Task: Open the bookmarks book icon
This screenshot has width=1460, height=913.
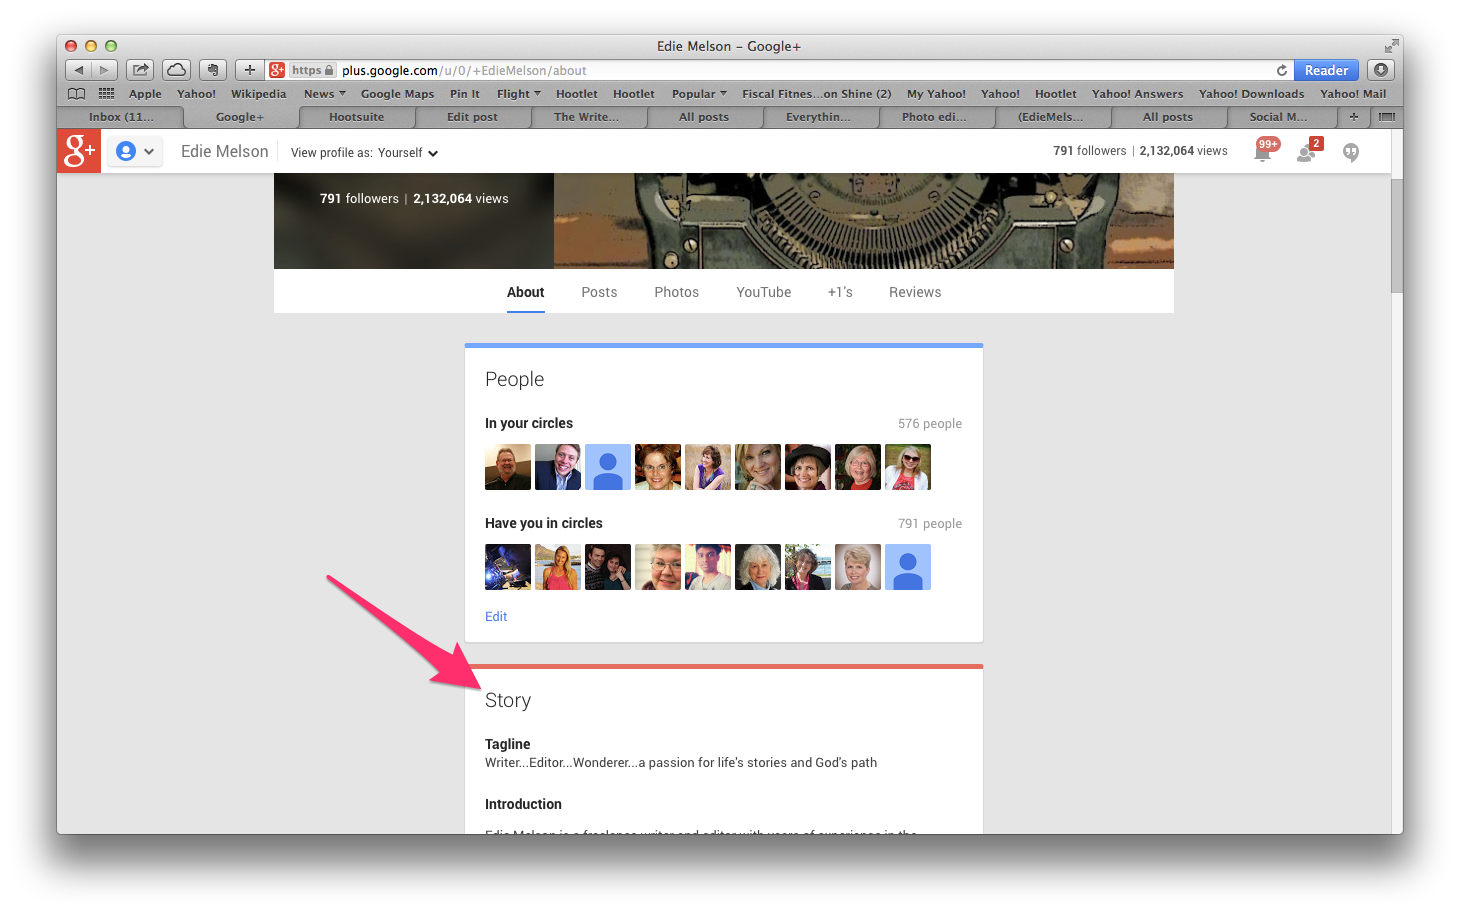Action: (76, 93)
